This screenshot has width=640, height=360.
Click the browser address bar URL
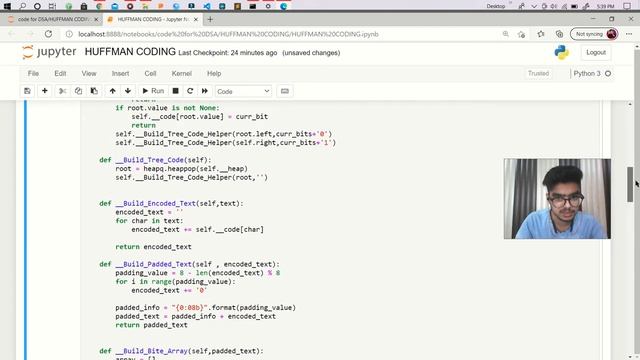pos(228,34)
